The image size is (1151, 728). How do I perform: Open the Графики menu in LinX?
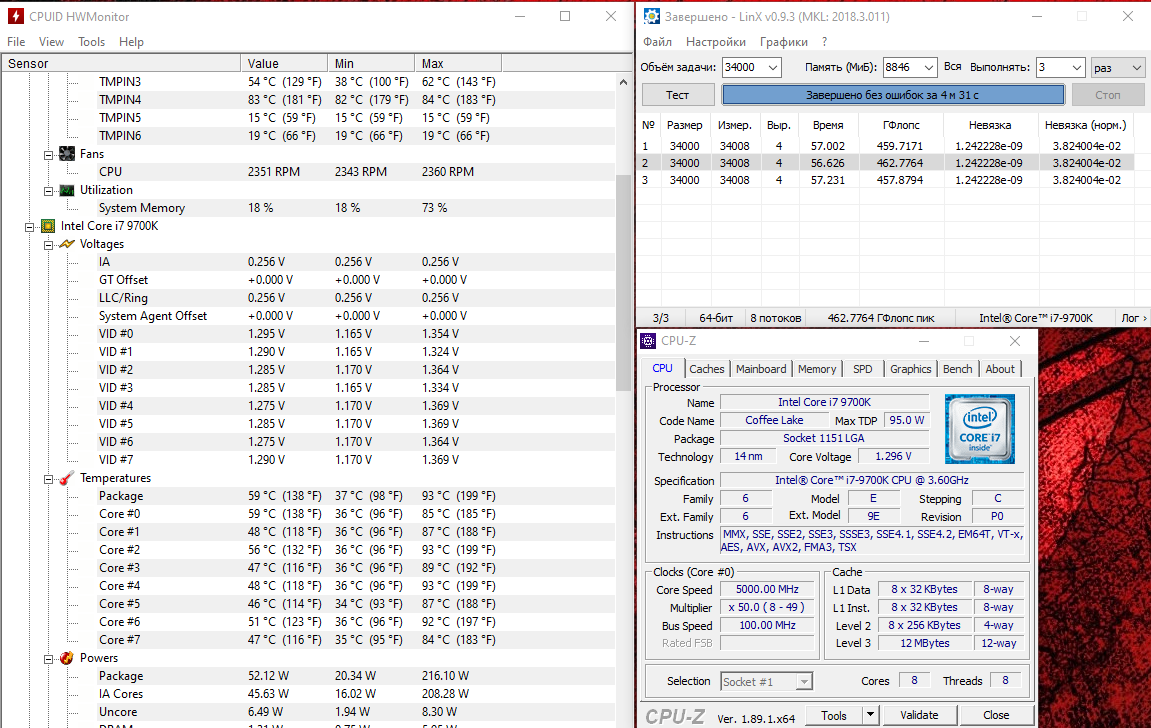pos(784,42)
